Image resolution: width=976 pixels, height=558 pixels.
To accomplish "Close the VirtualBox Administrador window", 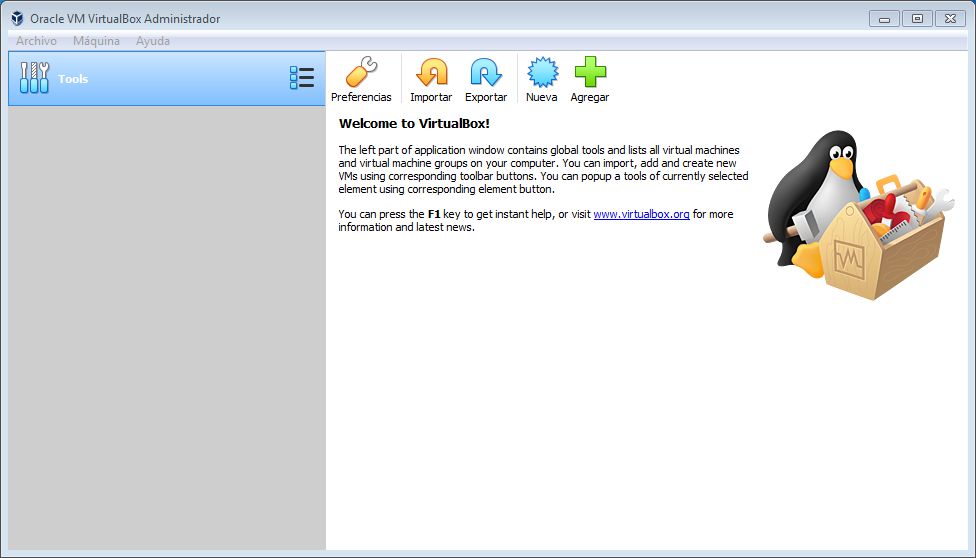I will click(950, 18).
